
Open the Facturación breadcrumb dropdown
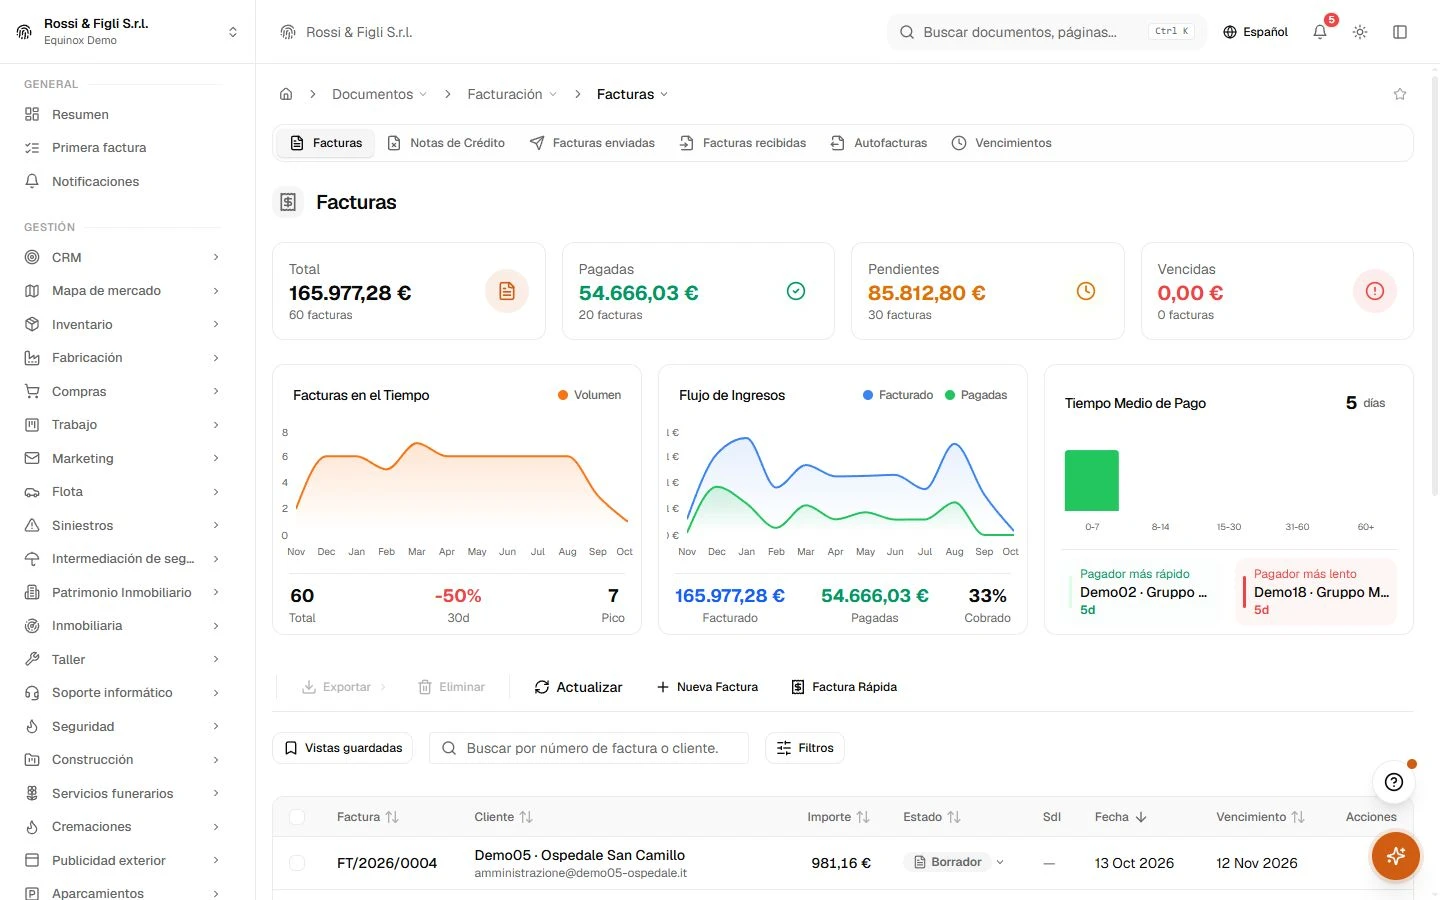pyautogui.click(x=512, y=94)
